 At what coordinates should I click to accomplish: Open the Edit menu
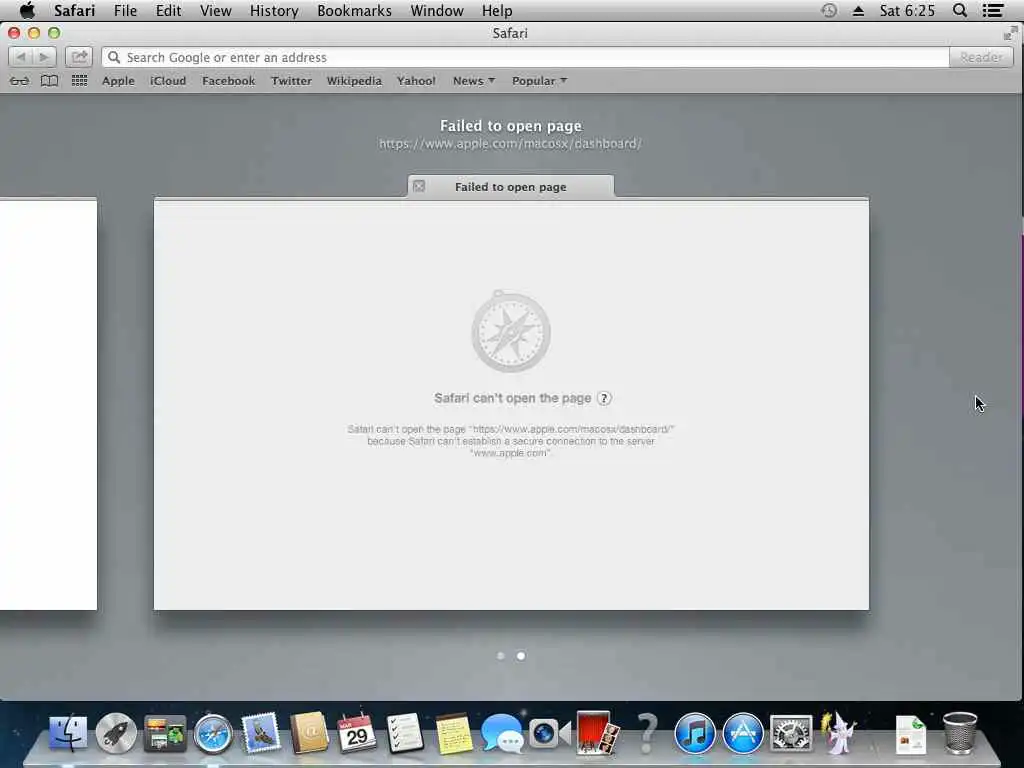[x=168, y=10]
